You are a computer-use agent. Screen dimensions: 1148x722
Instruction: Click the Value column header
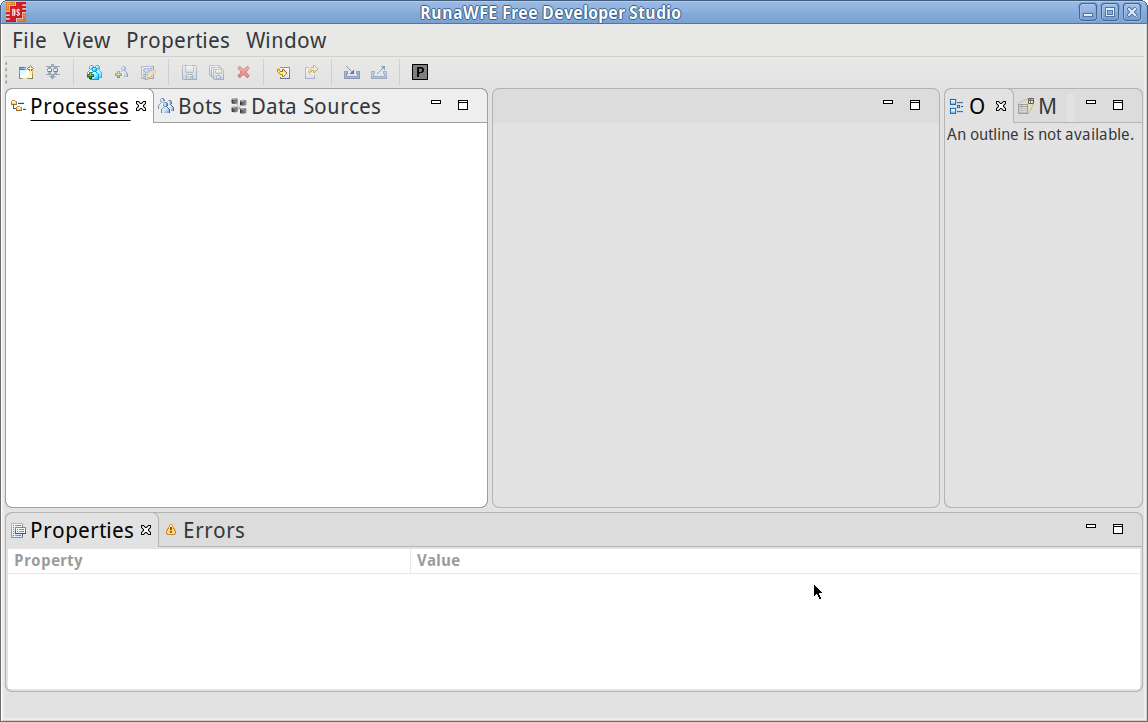pos(438,561)
